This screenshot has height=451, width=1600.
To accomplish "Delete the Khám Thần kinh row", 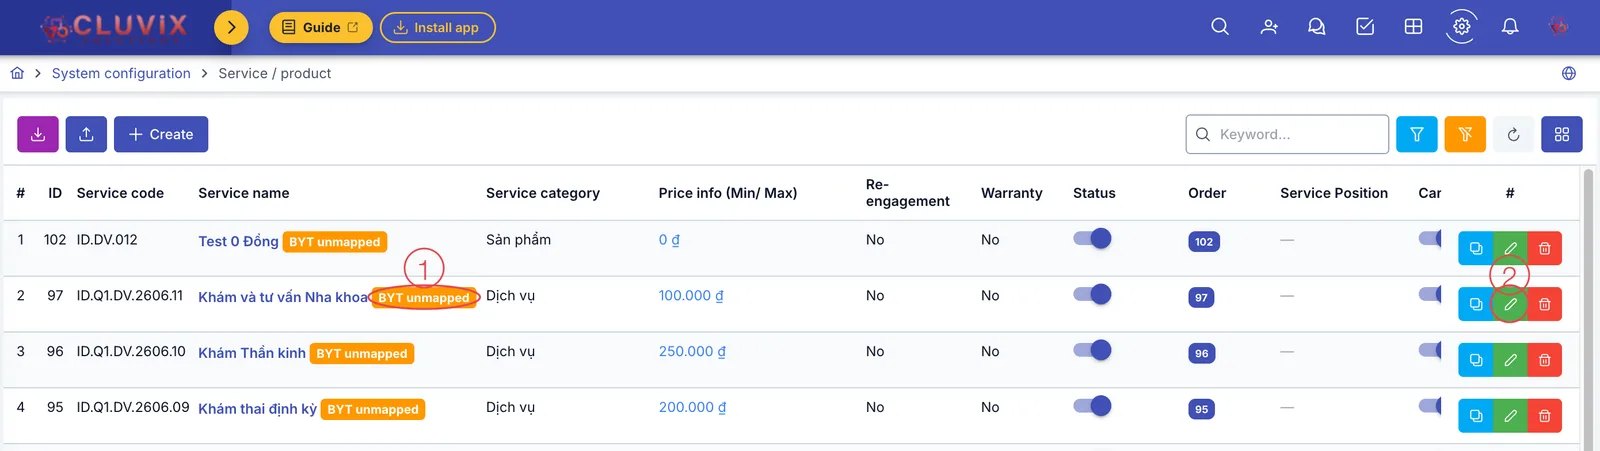I will [x=1544, y=360].
